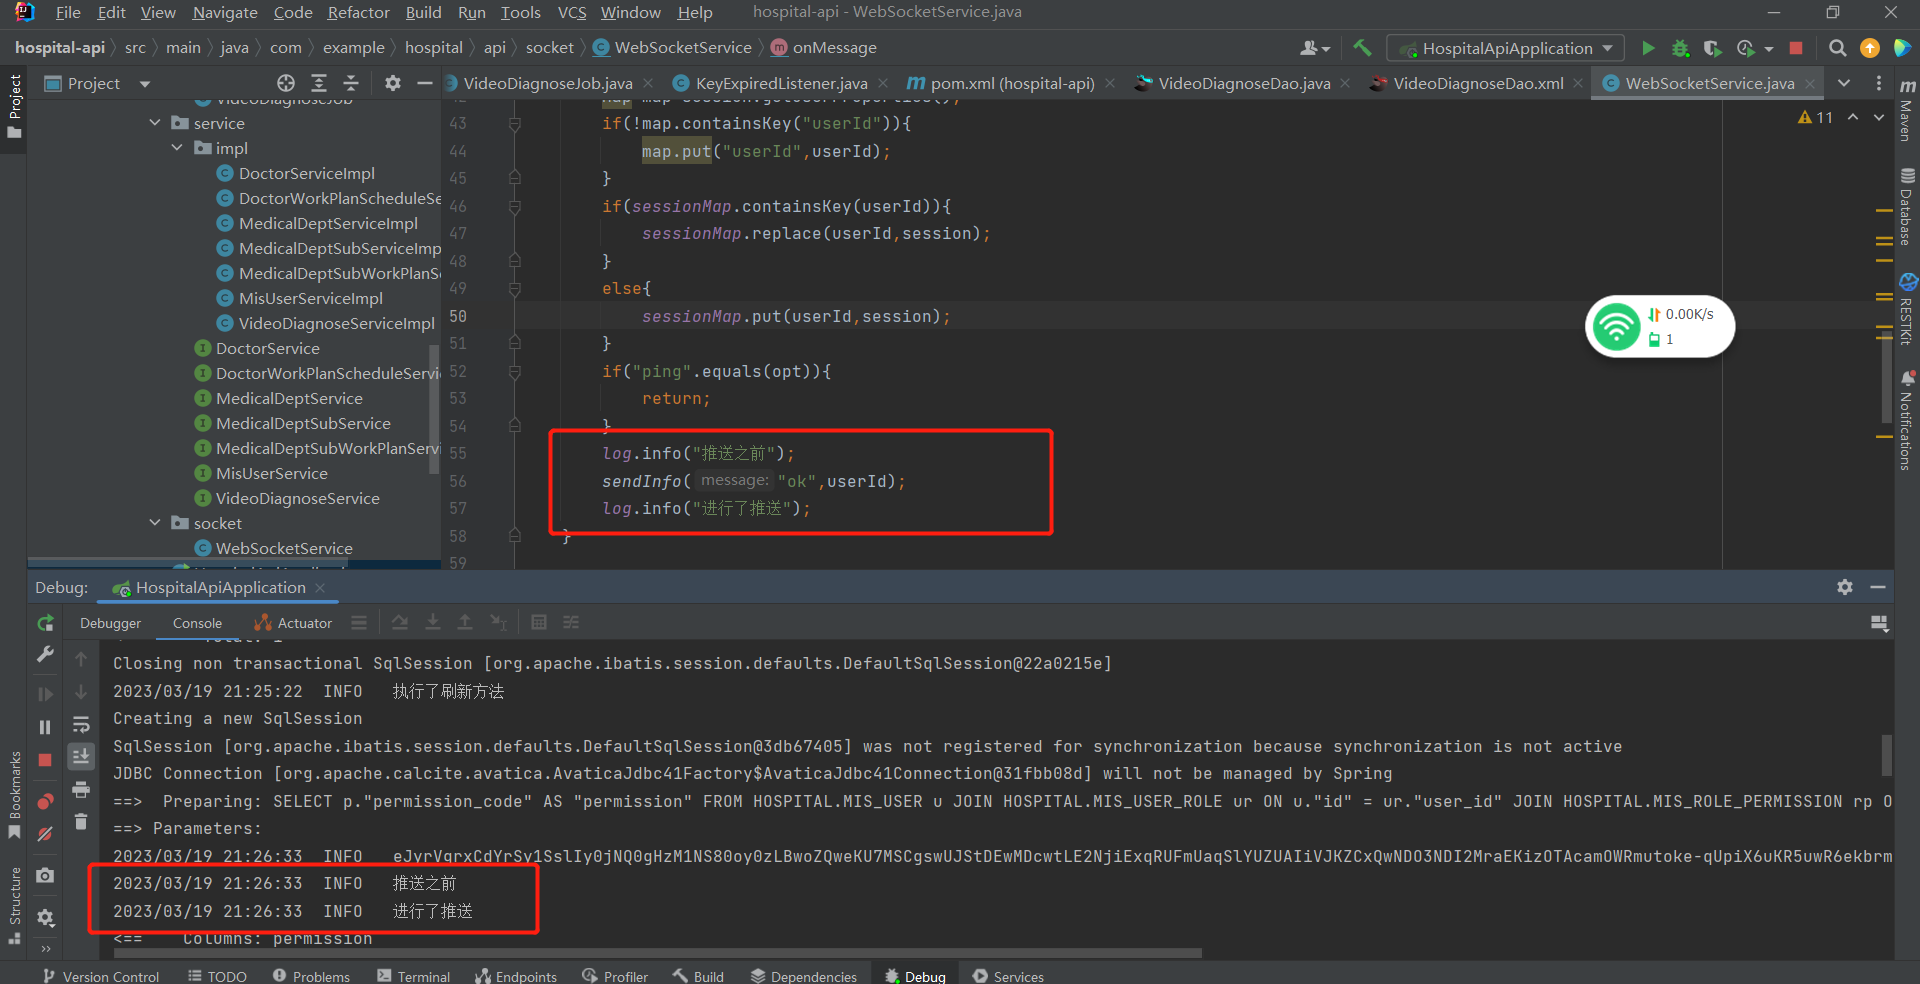Switch to the Debugger tab
Image resolution: width=1920 pixels, height=984 pixels.
pos(111,623)
